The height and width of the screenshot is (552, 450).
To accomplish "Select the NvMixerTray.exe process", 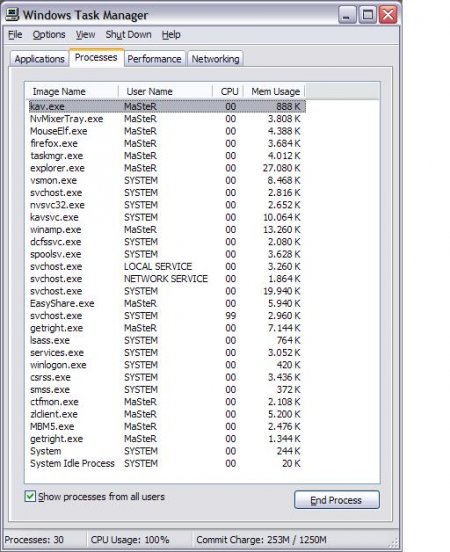I will [x=167, y=119].
